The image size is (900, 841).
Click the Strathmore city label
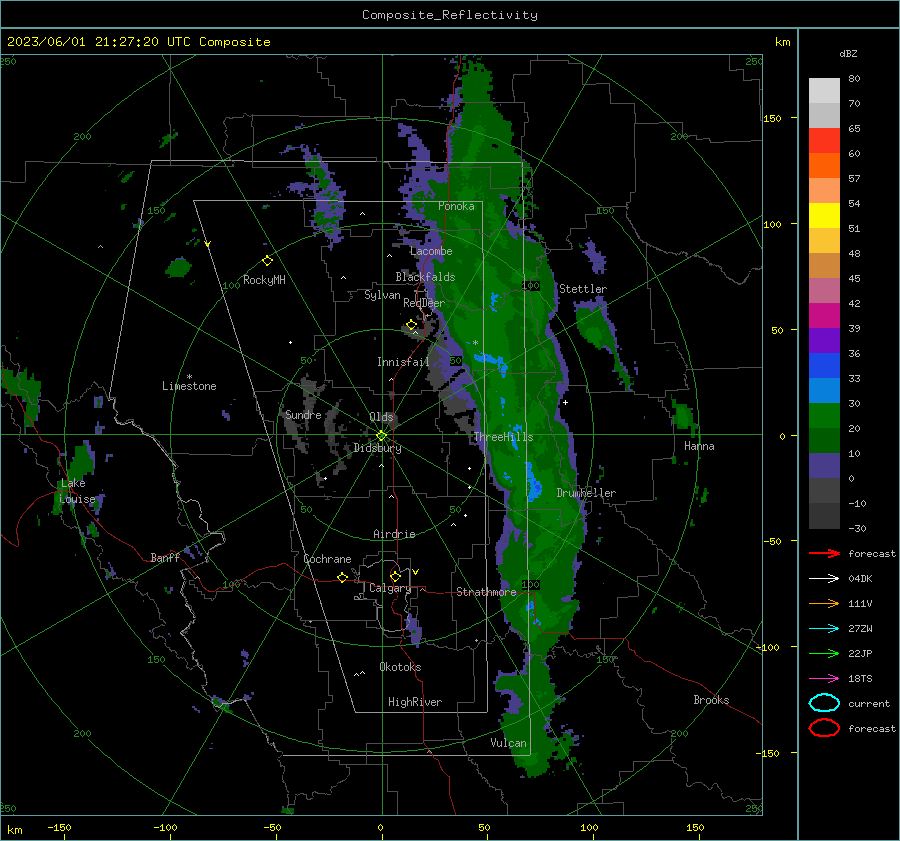pyautogui.click(x=486, y=592)
